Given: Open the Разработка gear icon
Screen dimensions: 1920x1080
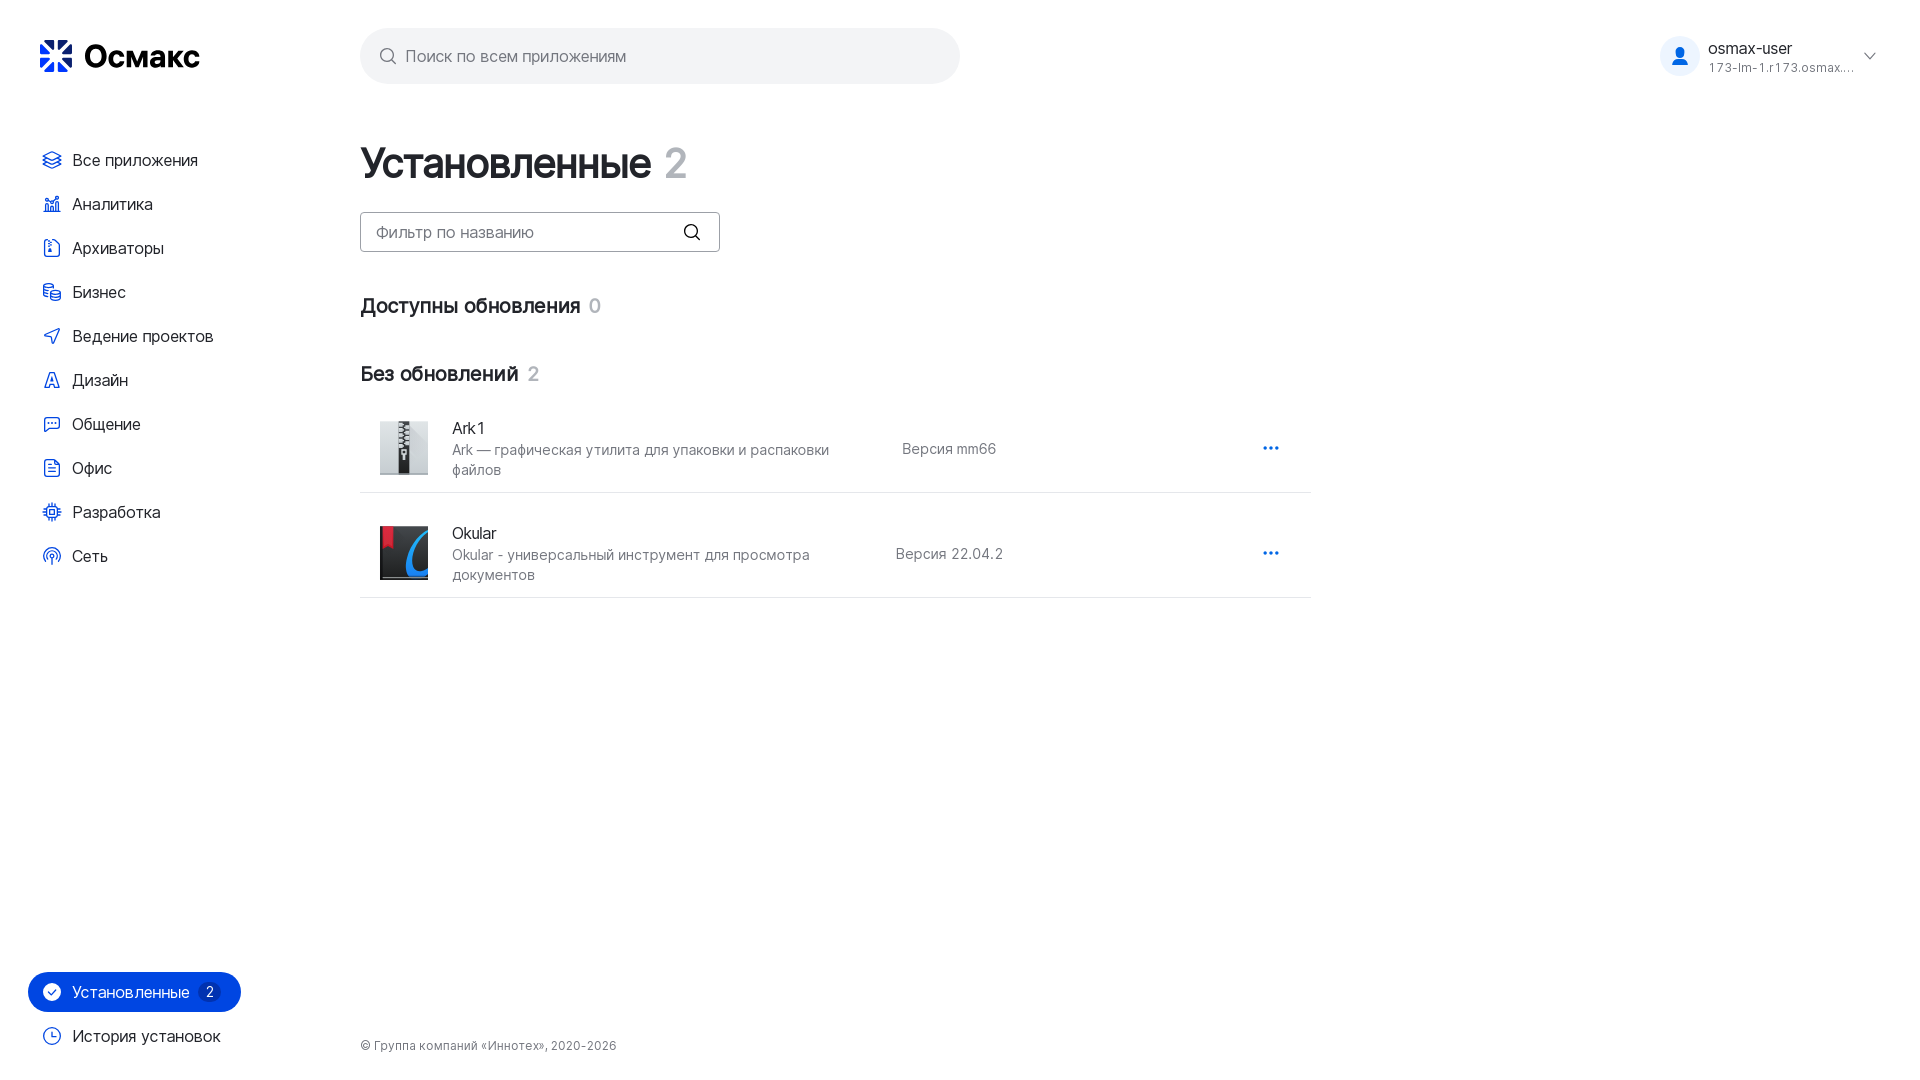Looking at the screenshot, I should 51,512.
